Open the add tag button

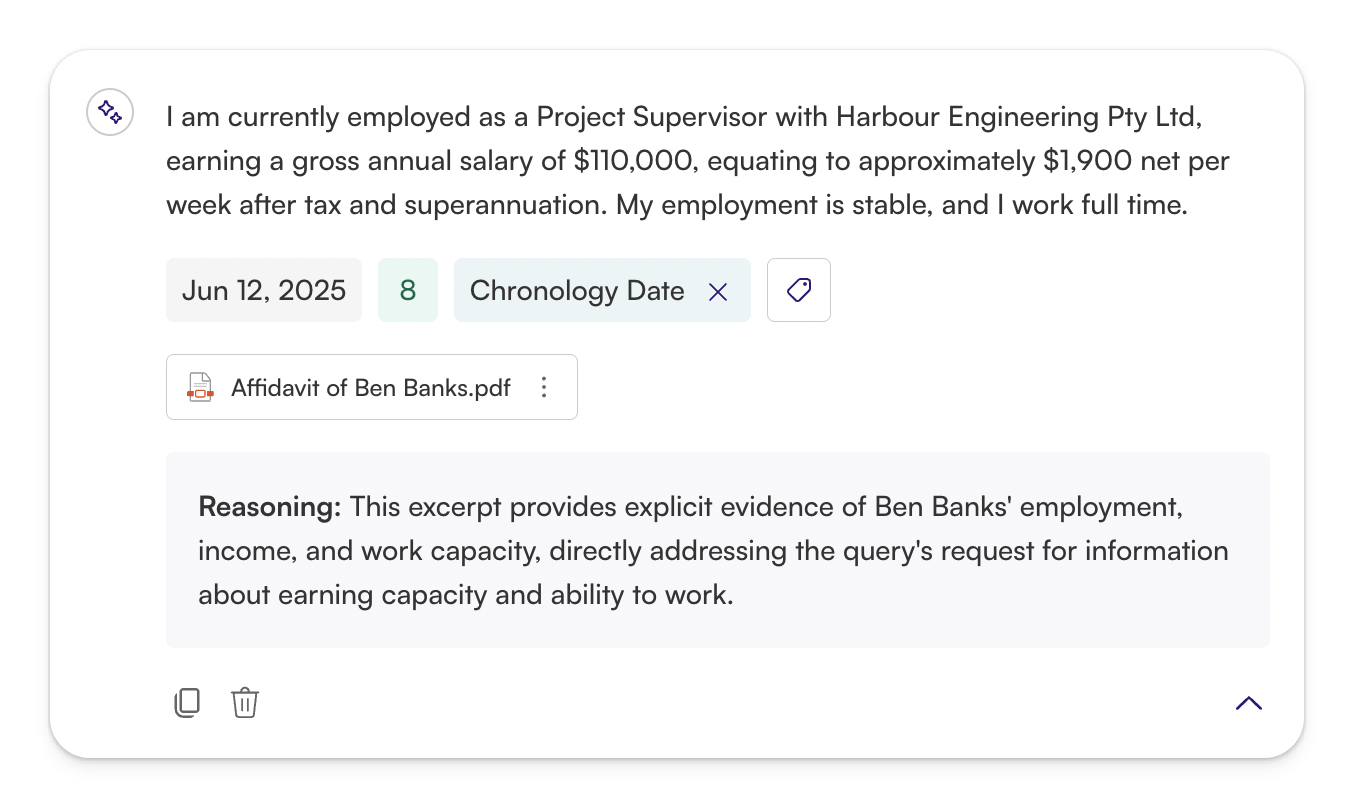tap(798, 291)
